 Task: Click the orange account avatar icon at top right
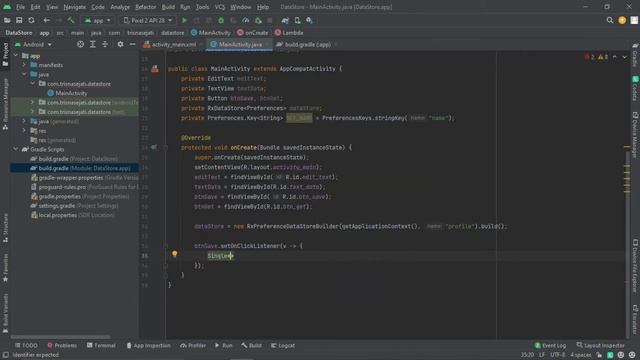(x=622, y=20)
